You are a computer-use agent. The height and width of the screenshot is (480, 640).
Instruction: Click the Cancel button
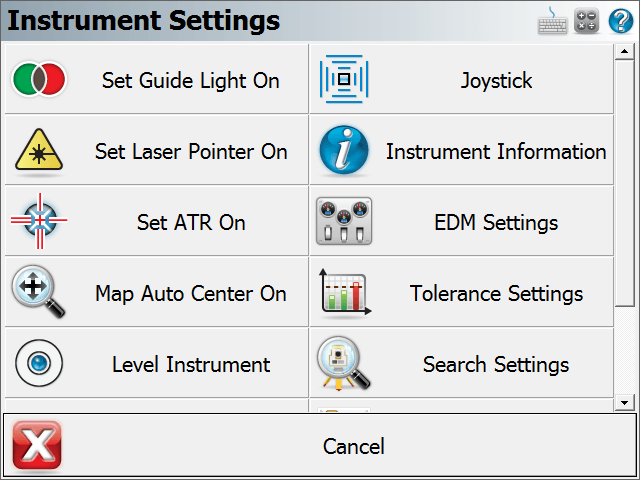click(x=320, y=446)
